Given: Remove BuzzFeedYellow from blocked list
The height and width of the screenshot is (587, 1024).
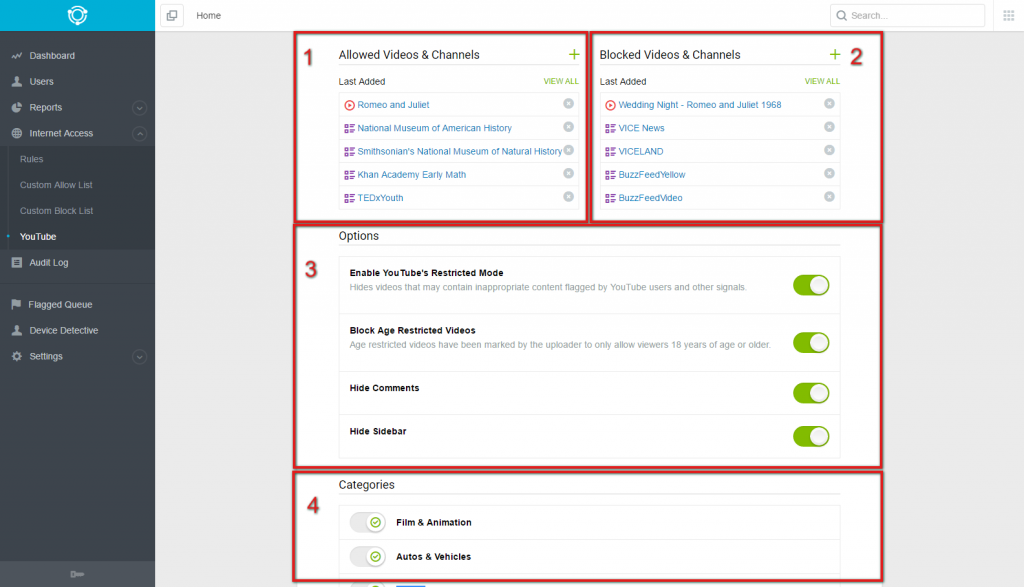Looking at the screenshot, I should [829, 173].
